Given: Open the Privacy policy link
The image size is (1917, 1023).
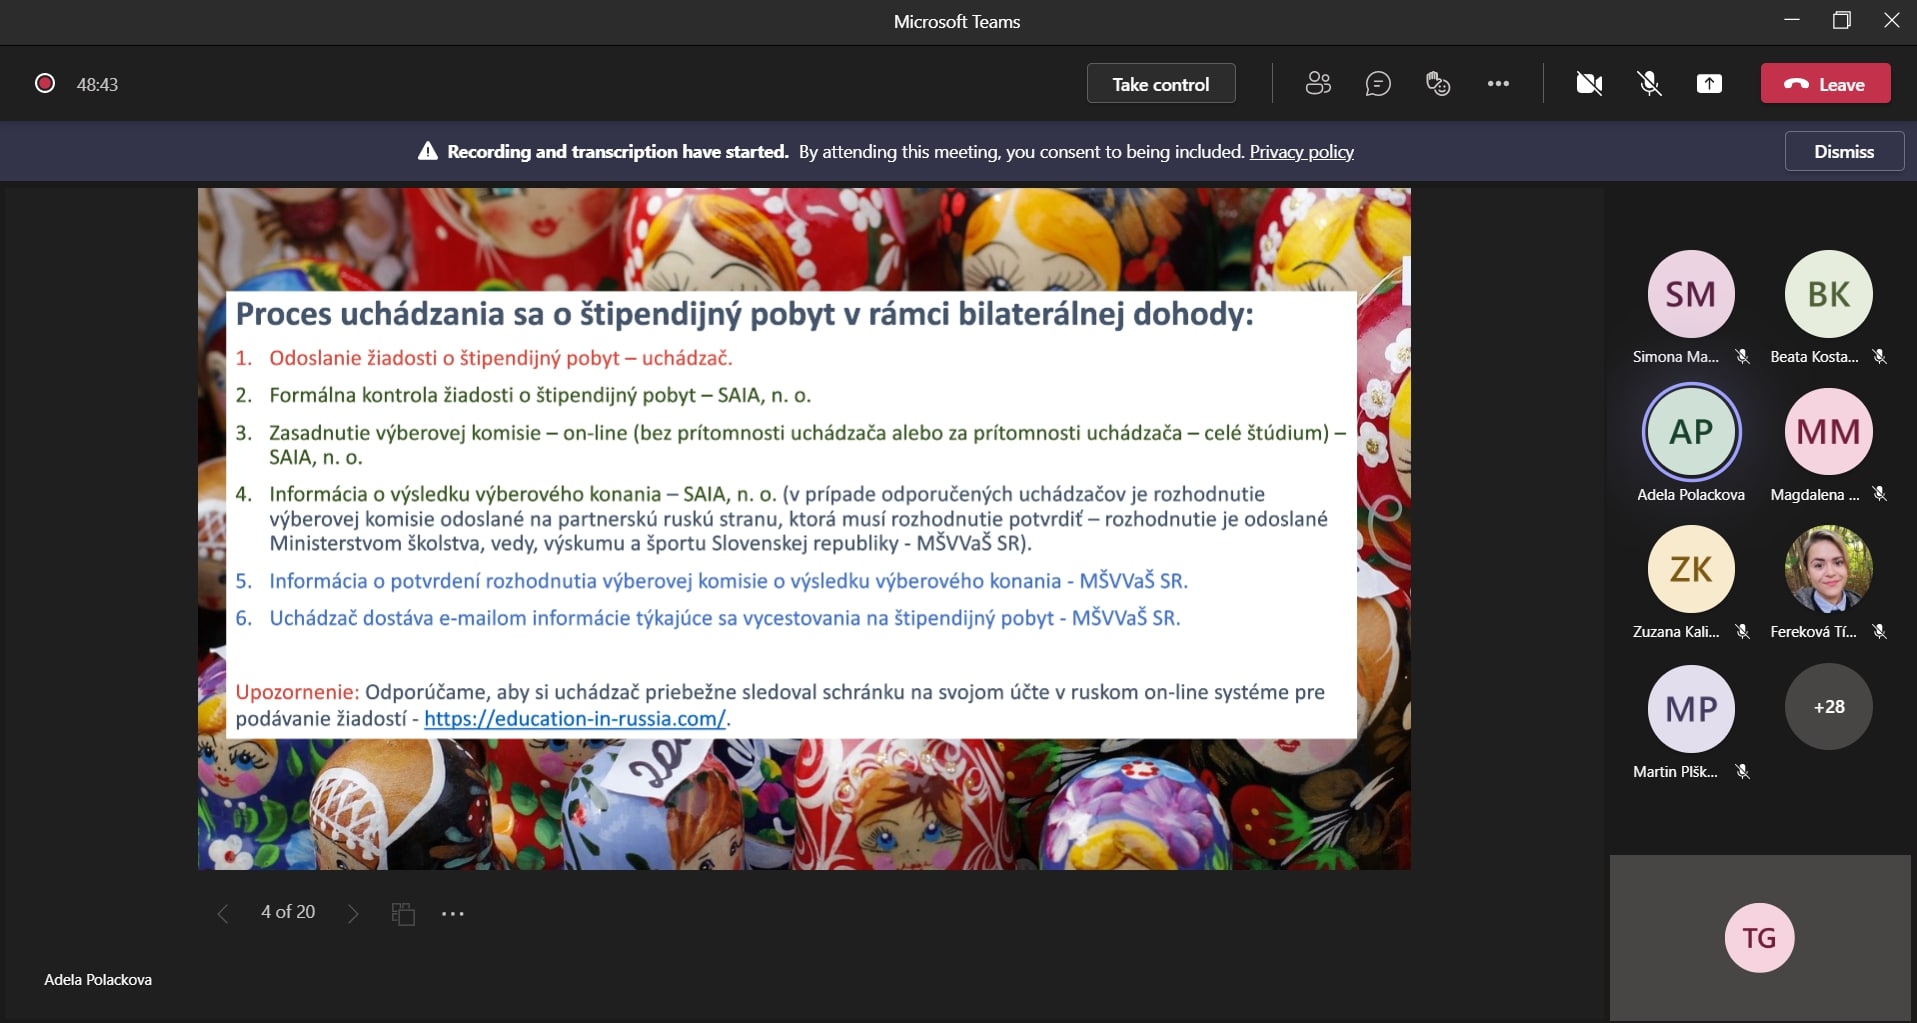Looking at the screenshot, I should click(x=1301, y=151).
